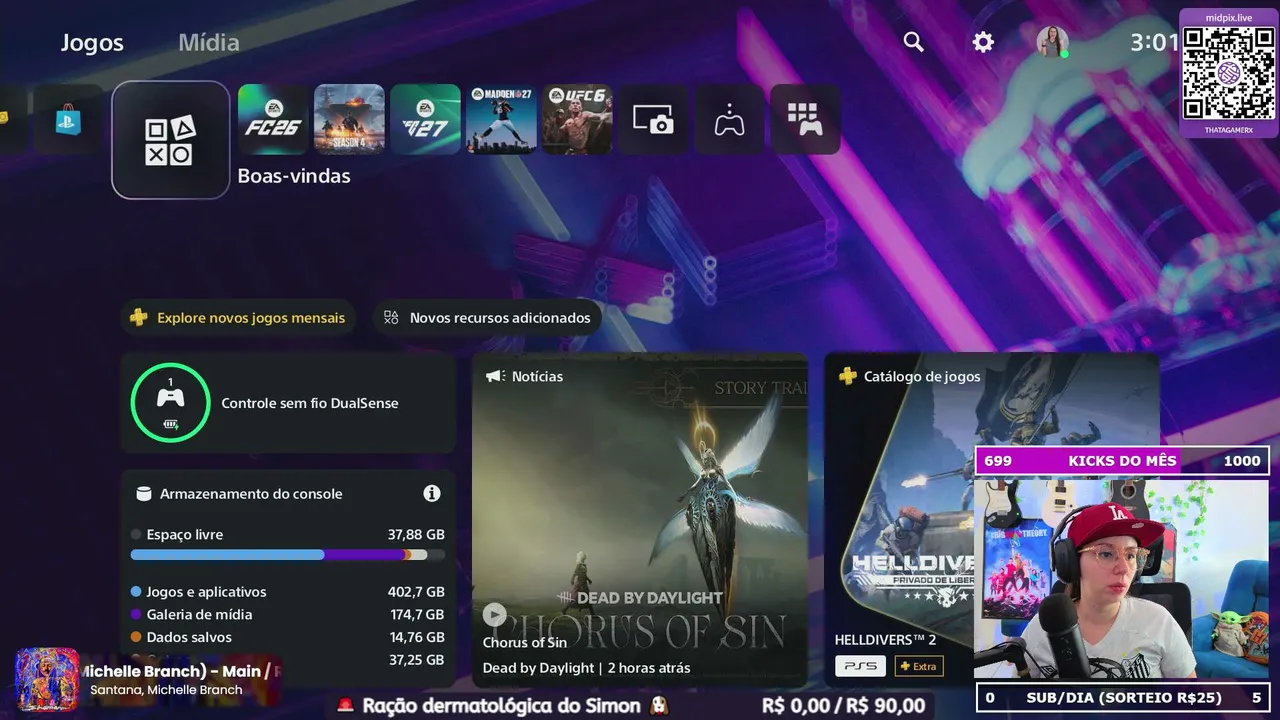
Task: Open the Notícias card title
Action: click(x=537, y=376)
